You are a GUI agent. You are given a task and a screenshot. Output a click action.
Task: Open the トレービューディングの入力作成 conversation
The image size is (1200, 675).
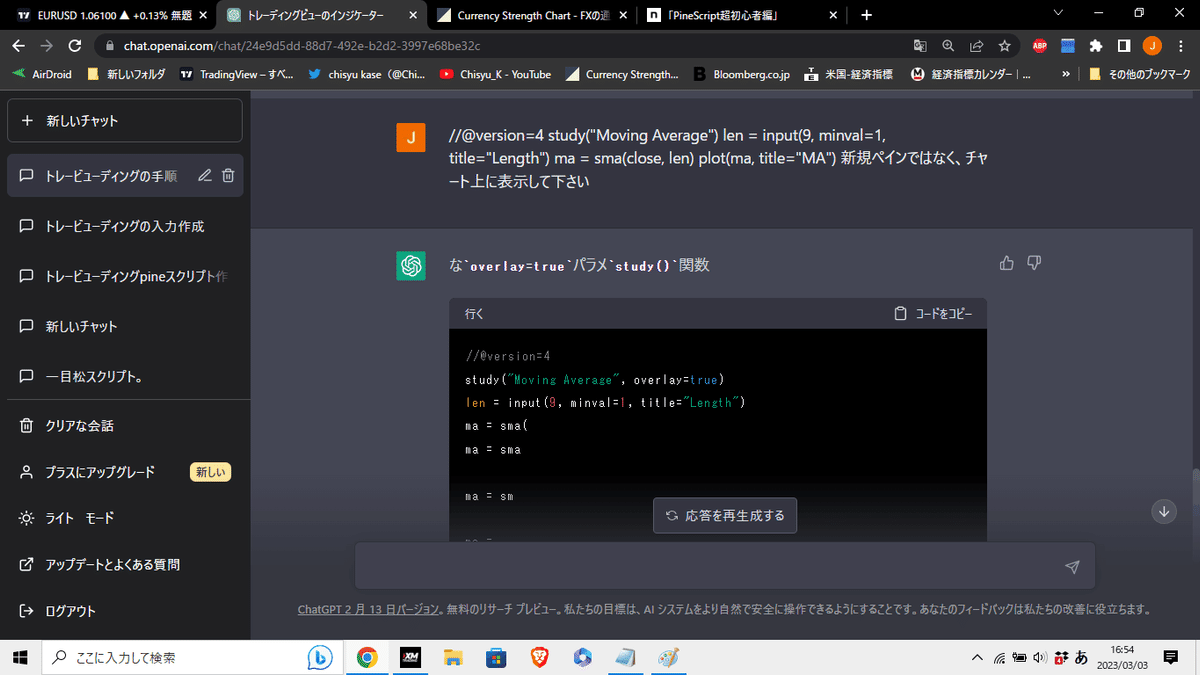click(x=124, y=227)
